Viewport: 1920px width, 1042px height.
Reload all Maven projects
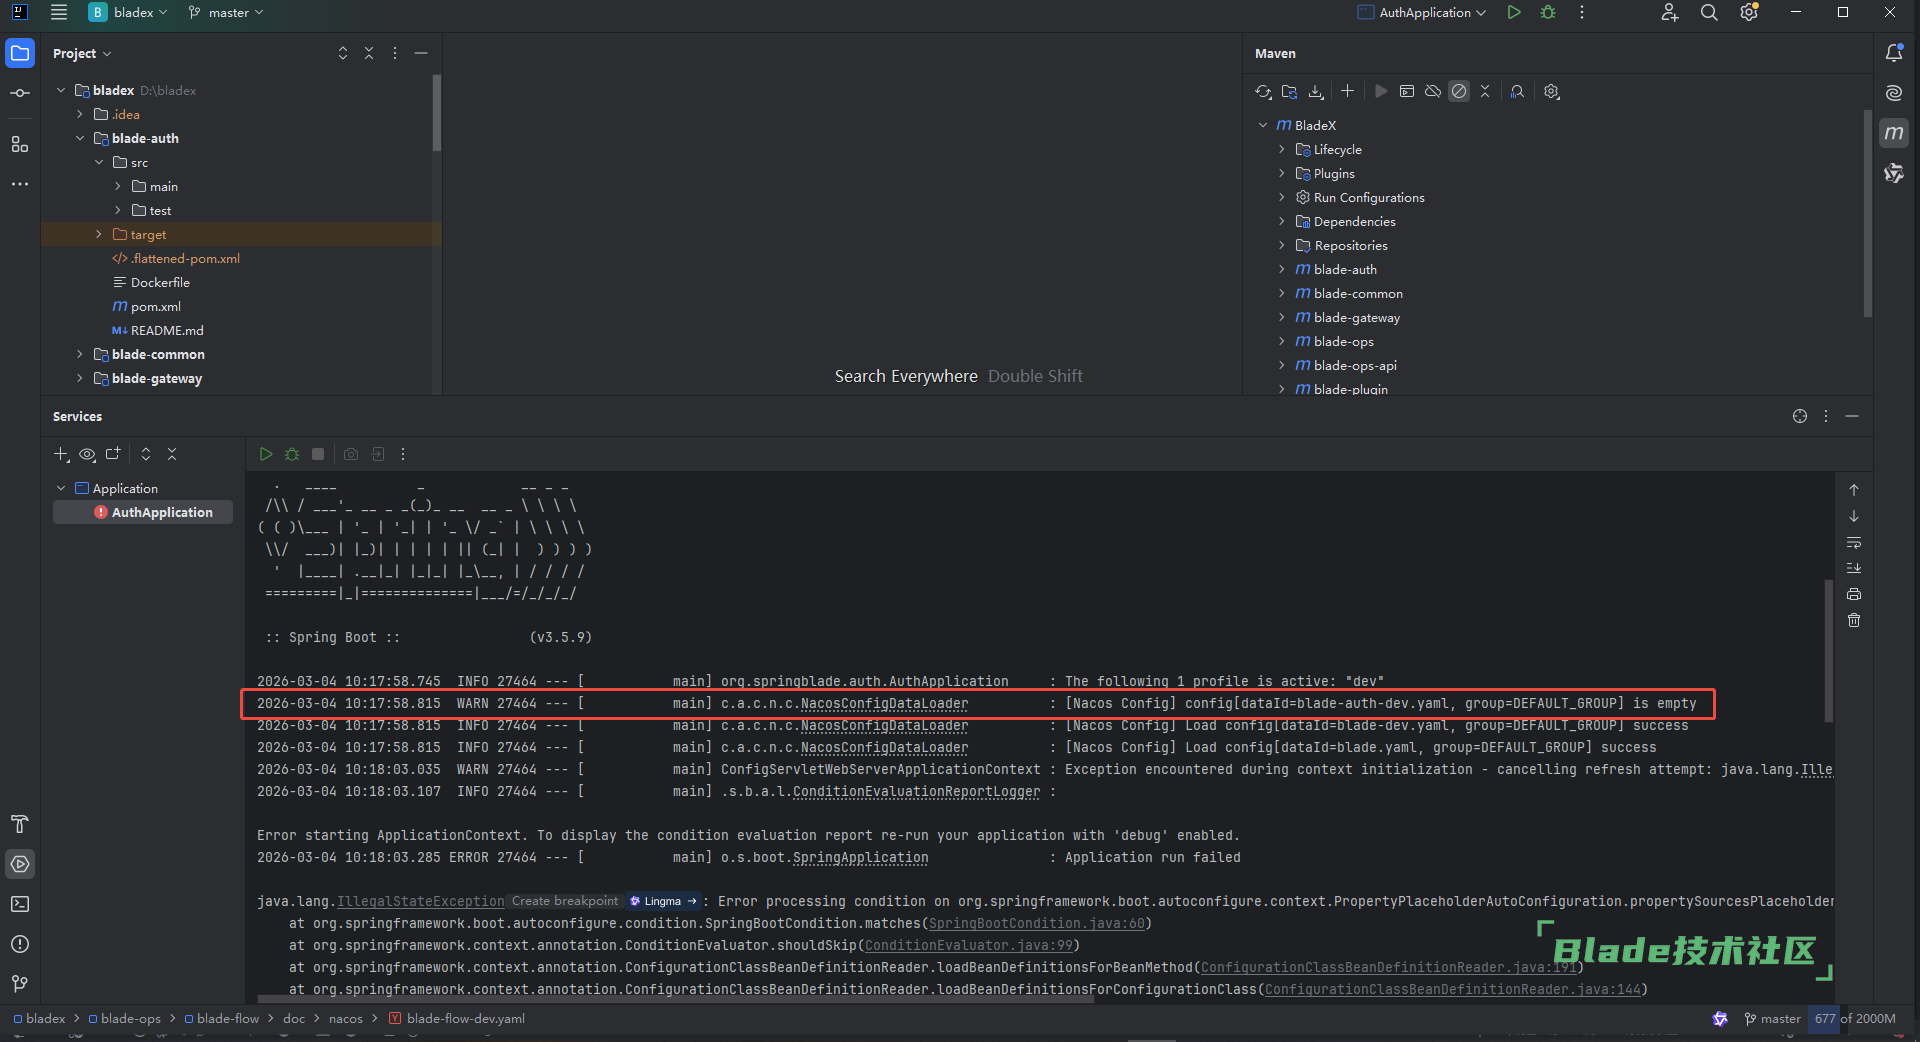point(1263,92)
